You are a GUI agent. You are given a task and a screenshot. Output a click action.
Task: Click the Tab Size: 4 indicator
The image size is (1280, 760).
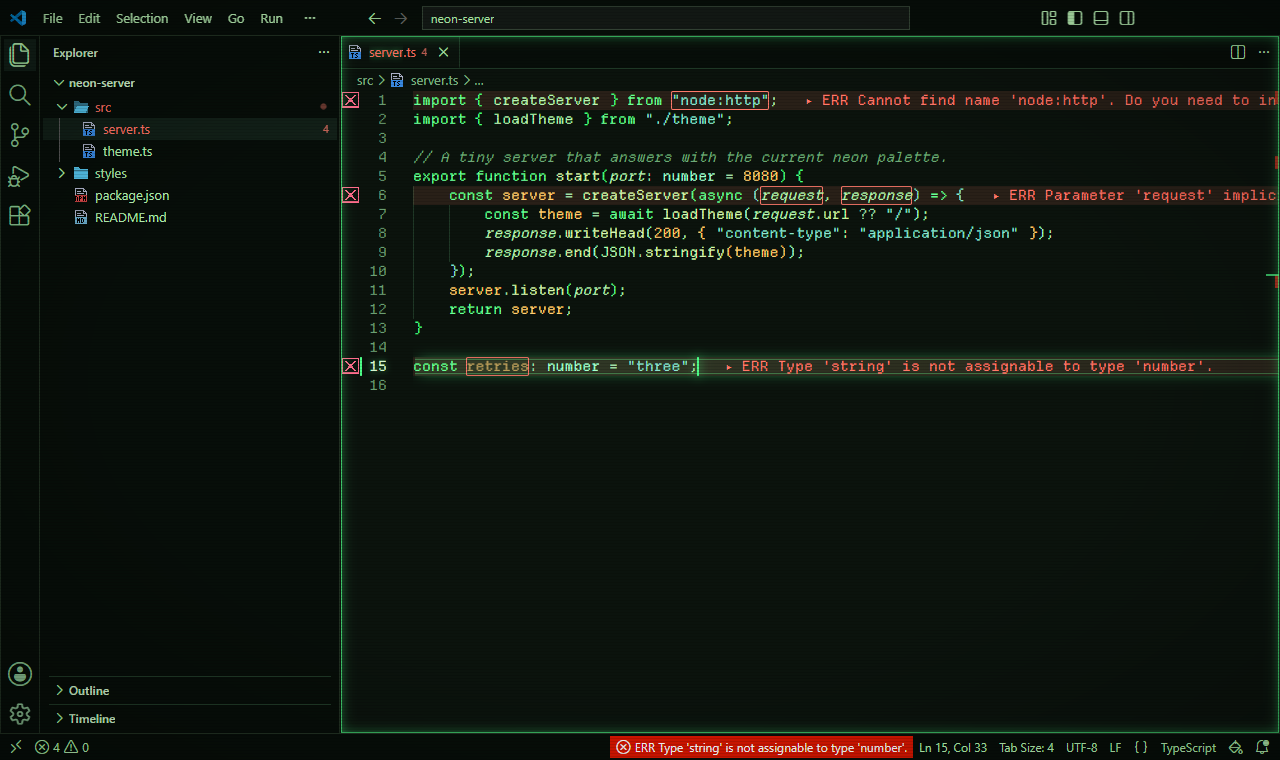coord(1026,747)
